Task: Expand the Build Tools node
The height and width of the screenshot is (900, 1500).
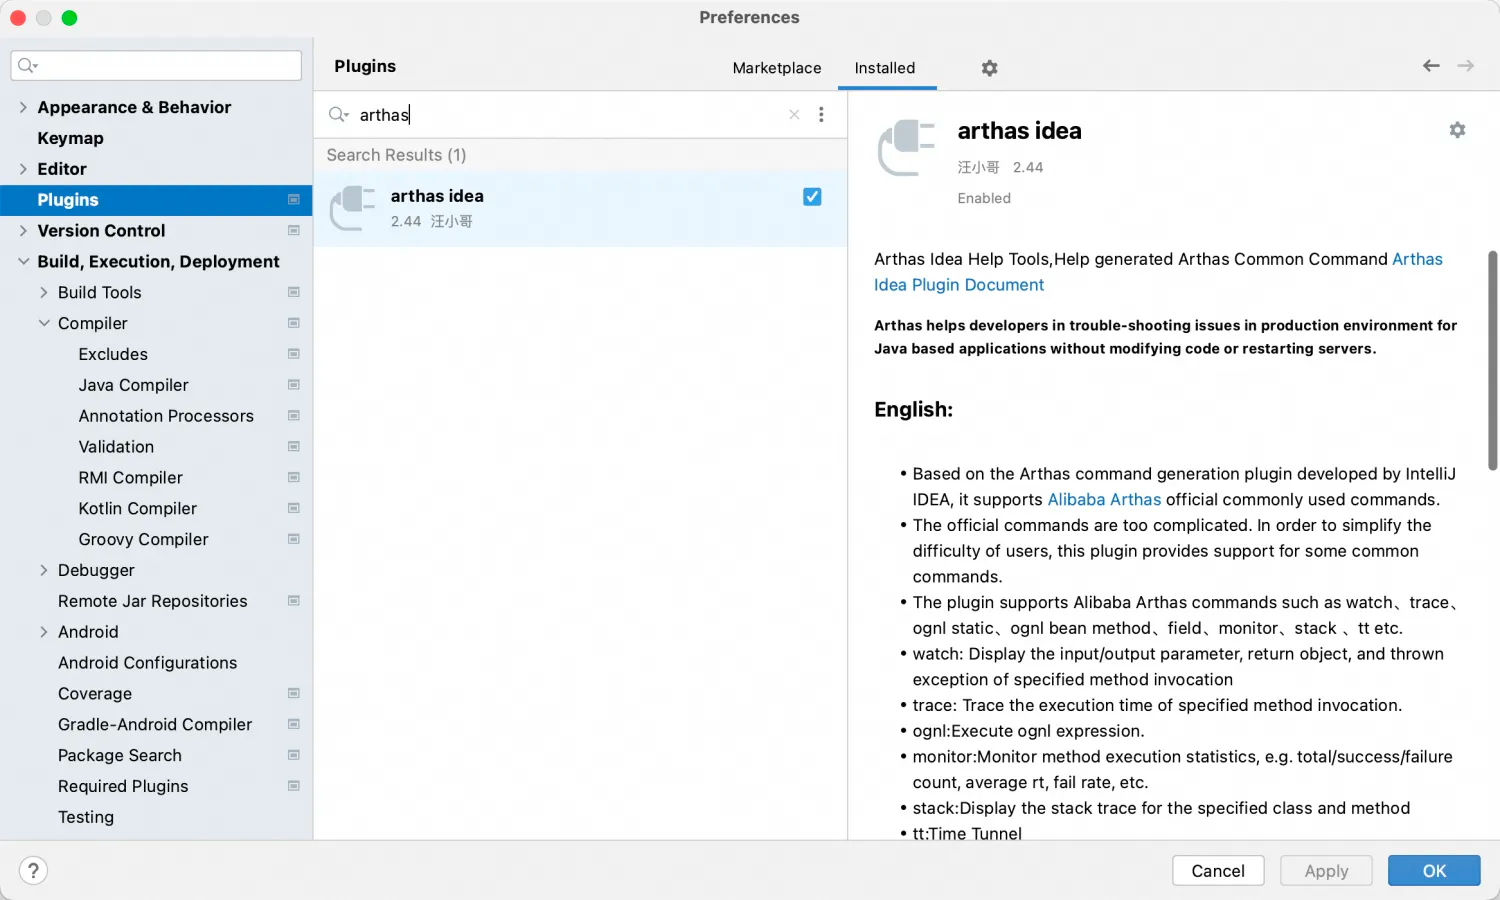Action: pos(43,293)
